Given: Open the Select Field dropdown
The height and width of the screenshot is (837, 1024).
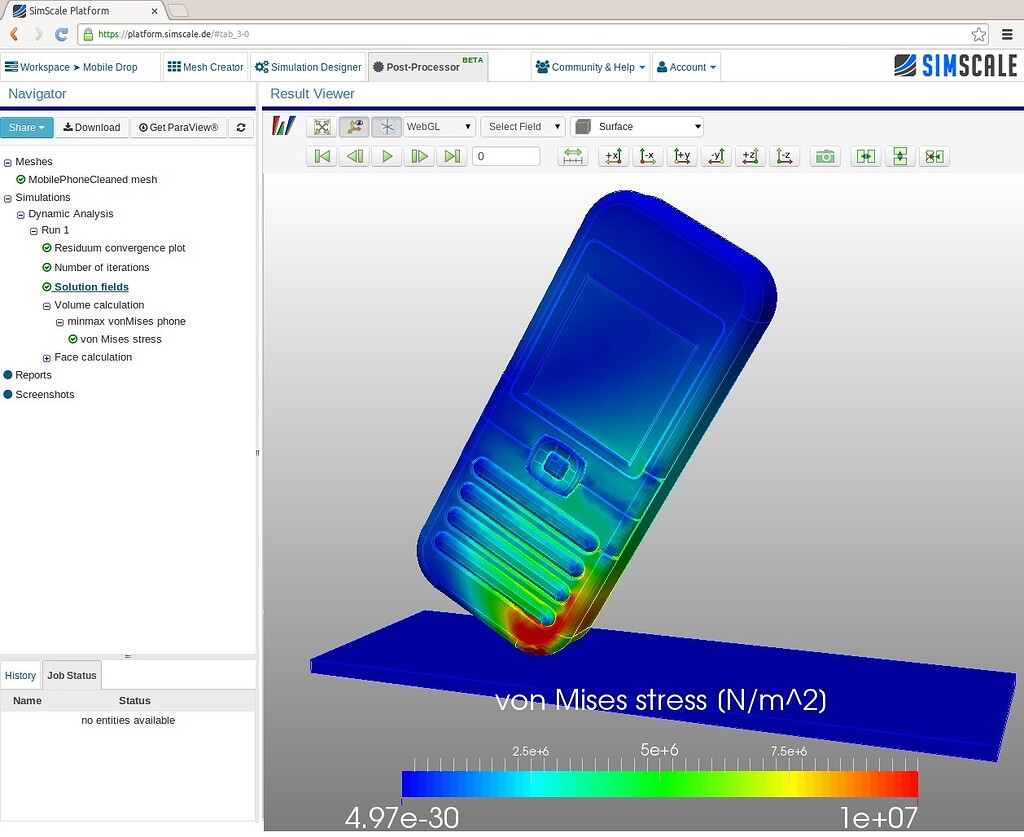Looking at the screenshot, I should tap(522, 126).
